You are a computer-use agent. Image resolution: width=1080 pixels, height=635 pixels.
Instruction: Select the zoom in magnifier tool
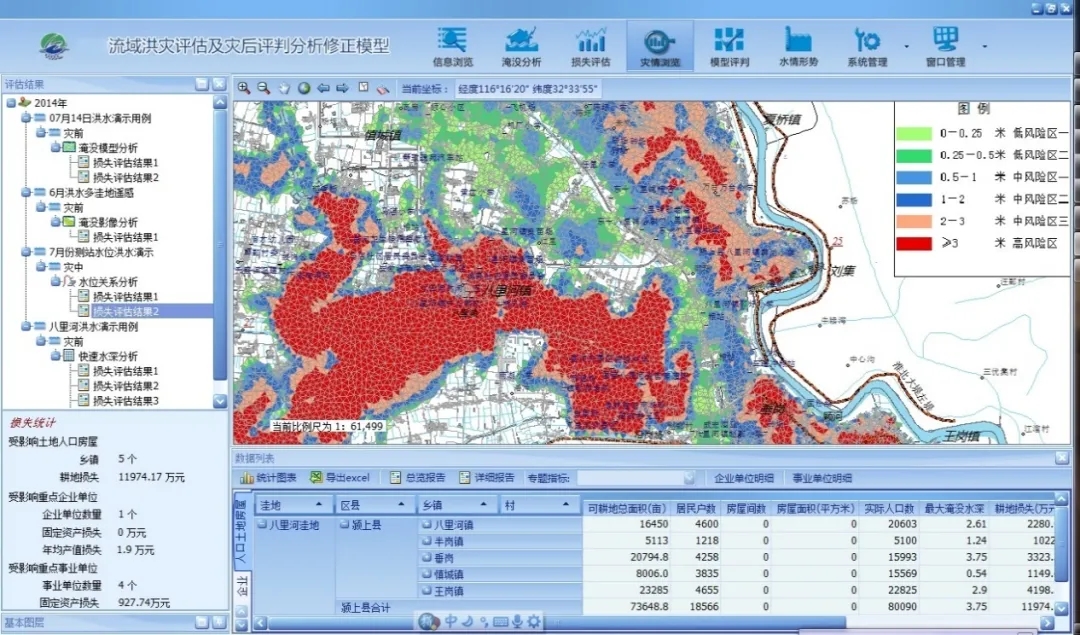[x=244, y=88]
